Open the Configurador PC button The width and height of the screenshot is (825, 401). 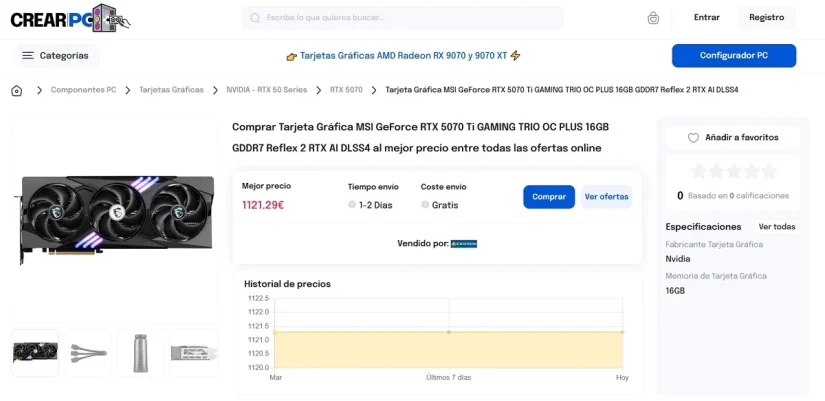pos(733,56)
